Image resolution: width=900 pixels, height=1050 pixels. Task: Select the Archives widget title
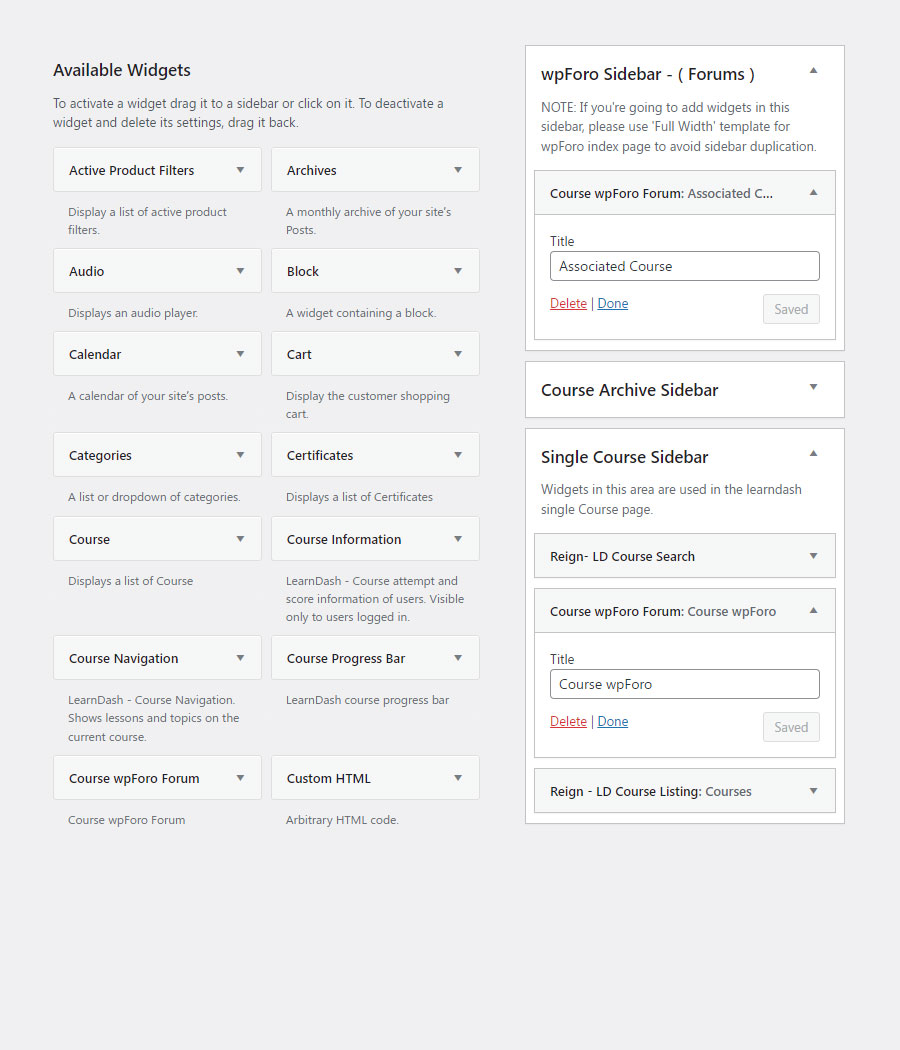[x=311, y=170]
